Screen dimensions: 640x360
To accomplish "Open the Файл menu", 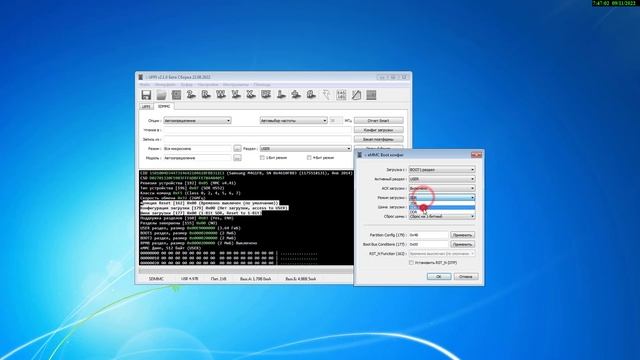I will [144, 84].
